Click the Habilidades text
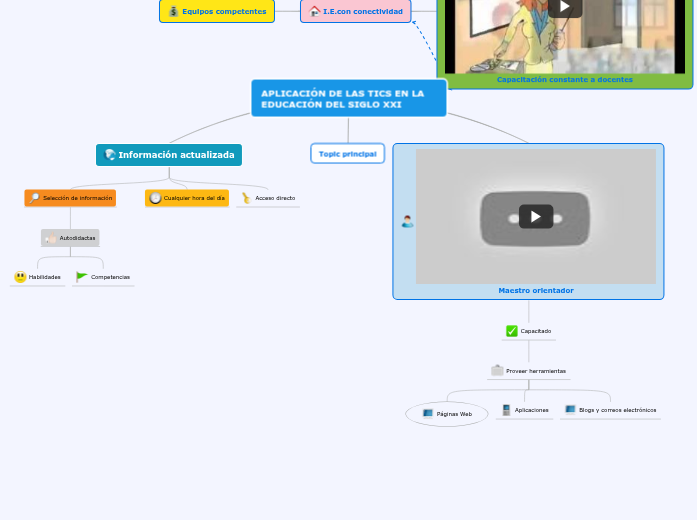The image size is (697, 520). tap(44, 277)
